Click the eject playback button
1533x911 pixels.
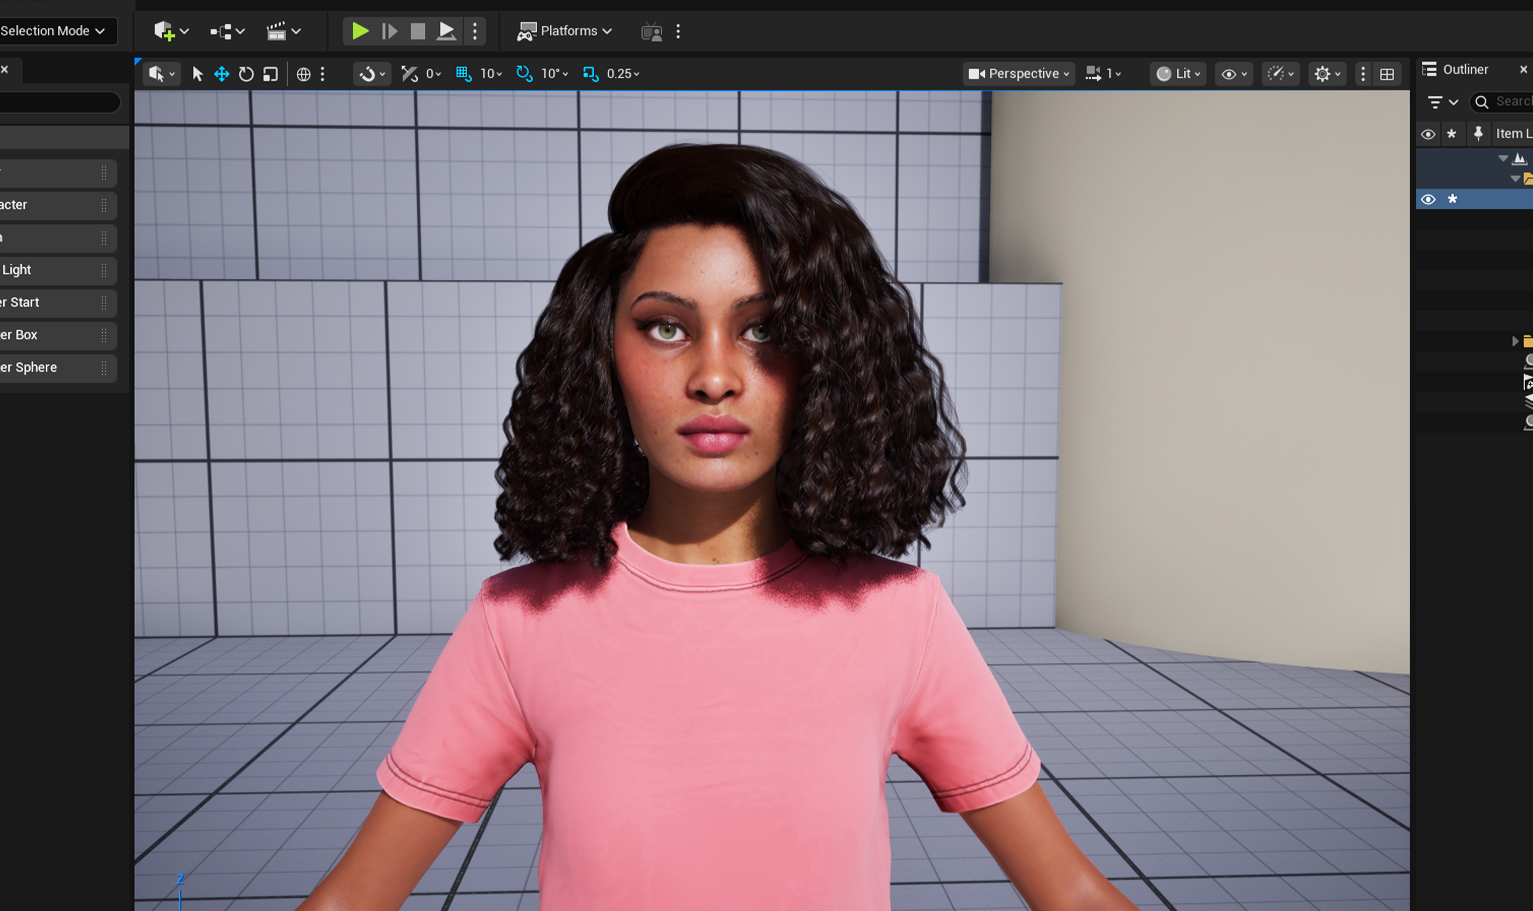[x=447, y=31]
